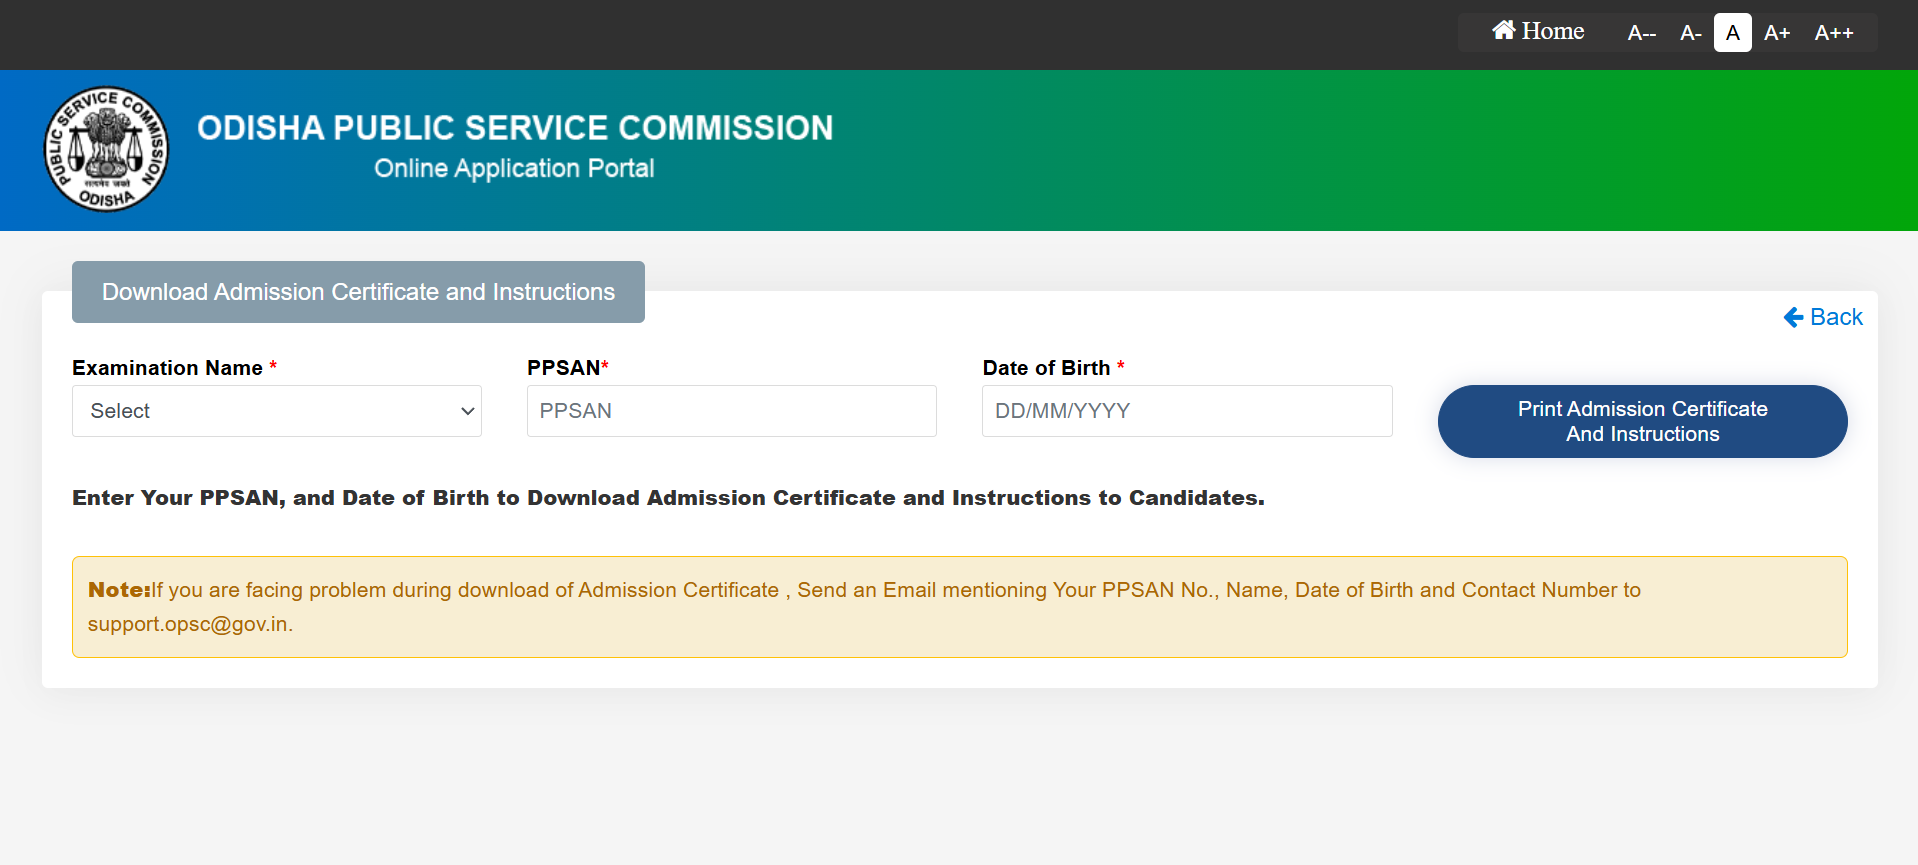Screen dimensions: 1918x865
Task: Click Print Admission Certificate And Instructions
Action: (x=1642, y=421)
